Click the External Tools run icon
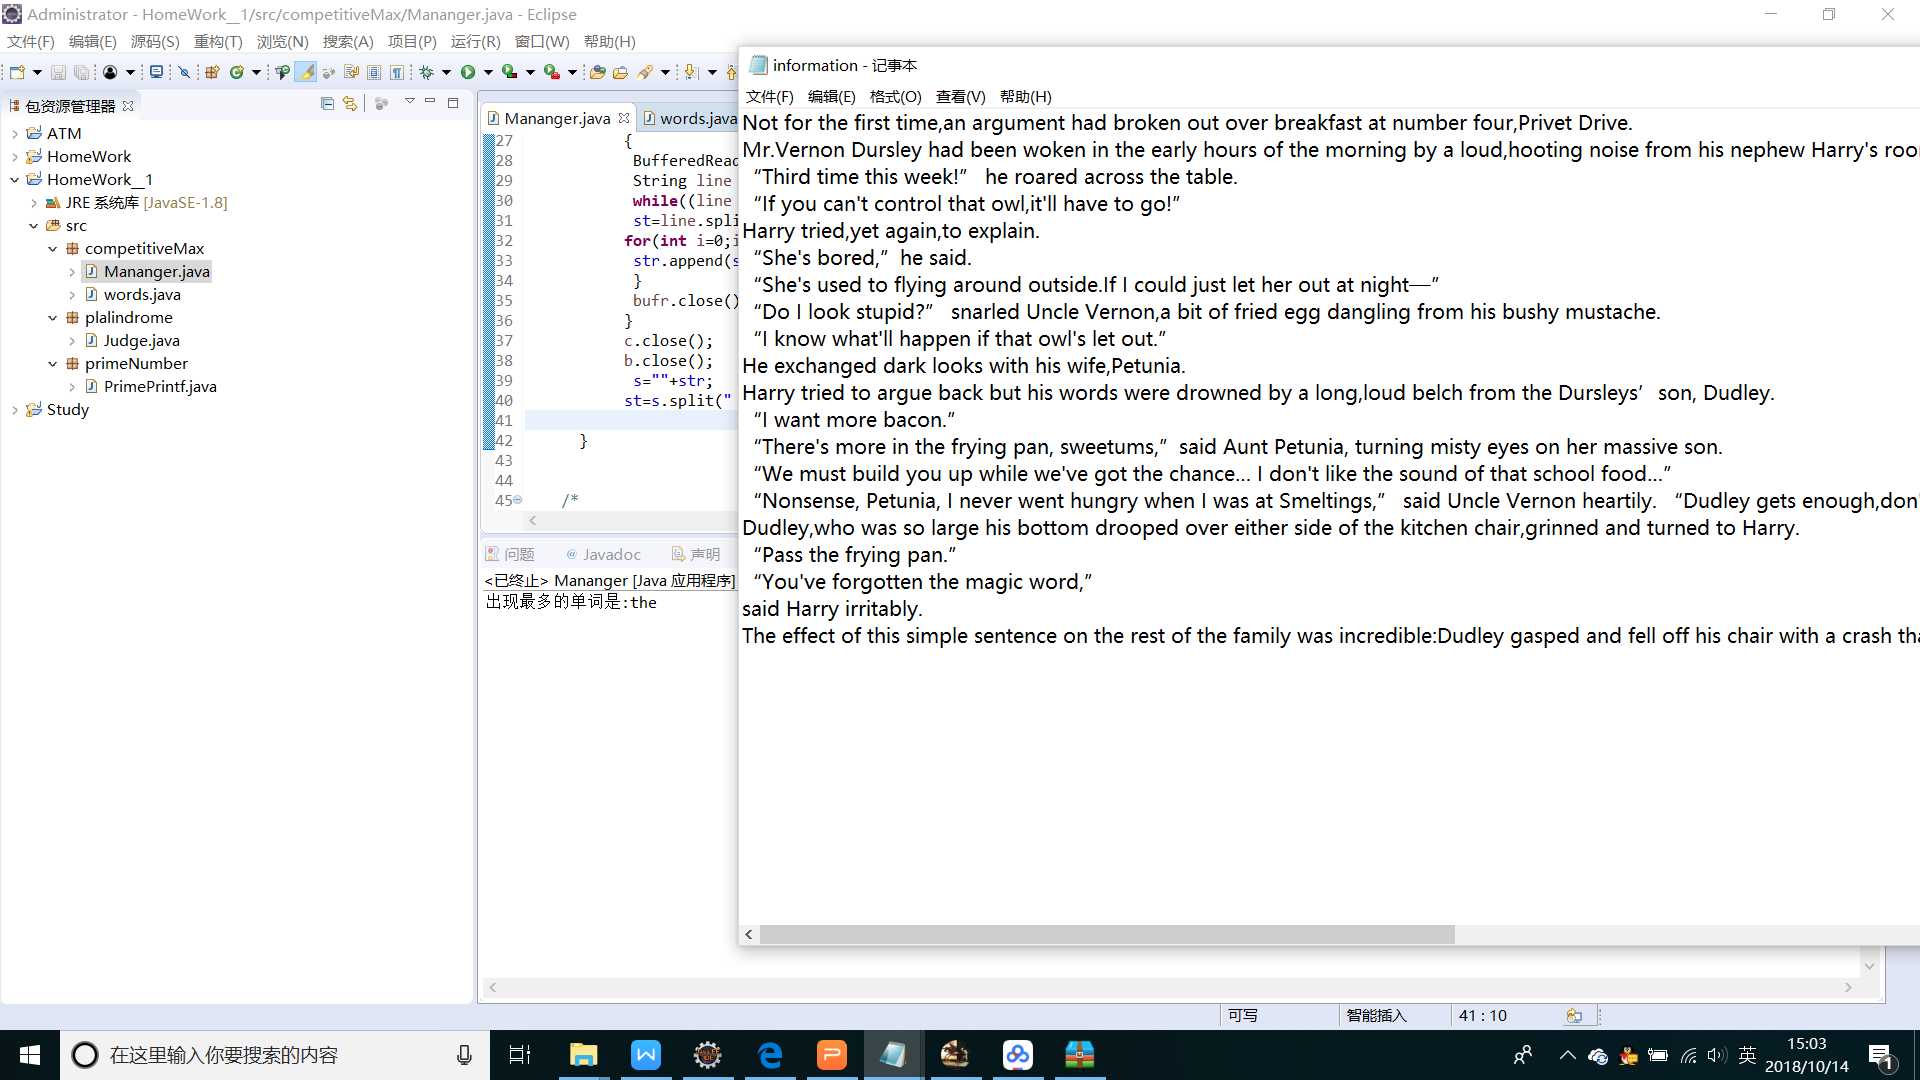 click(x=551, y=72)
